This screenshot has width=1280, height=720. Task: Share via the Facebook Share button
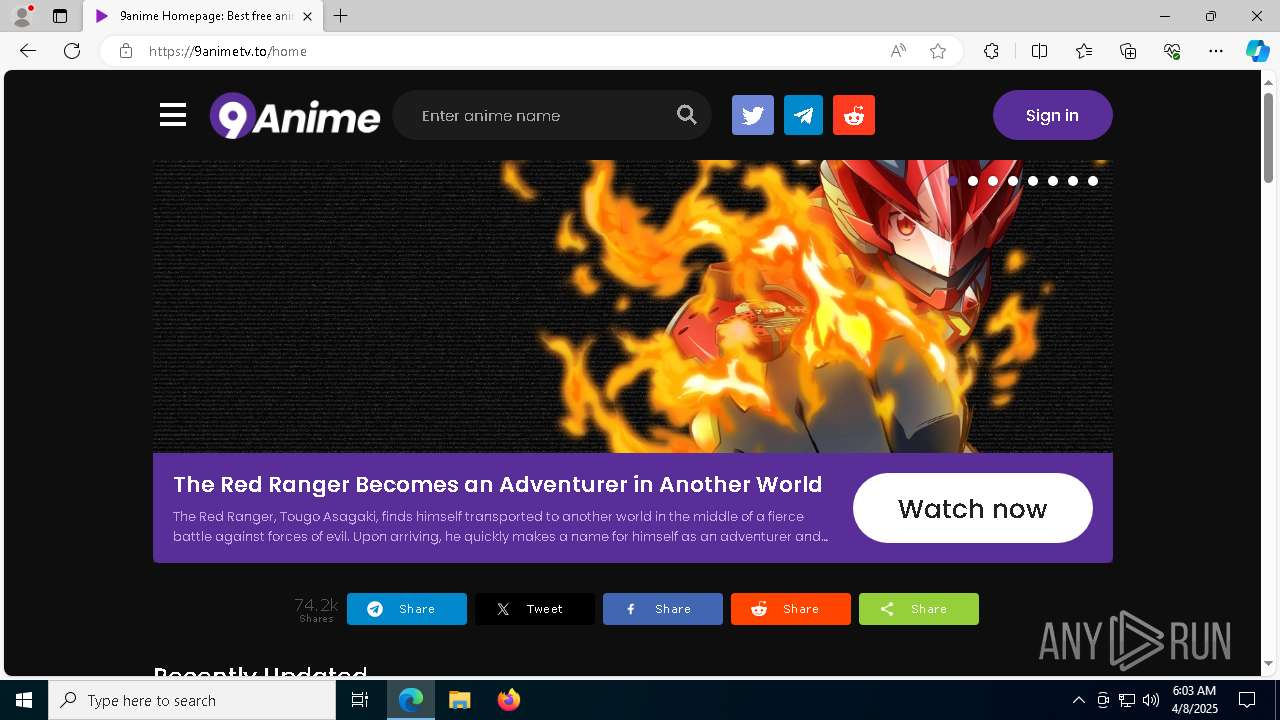pos(662,609)
